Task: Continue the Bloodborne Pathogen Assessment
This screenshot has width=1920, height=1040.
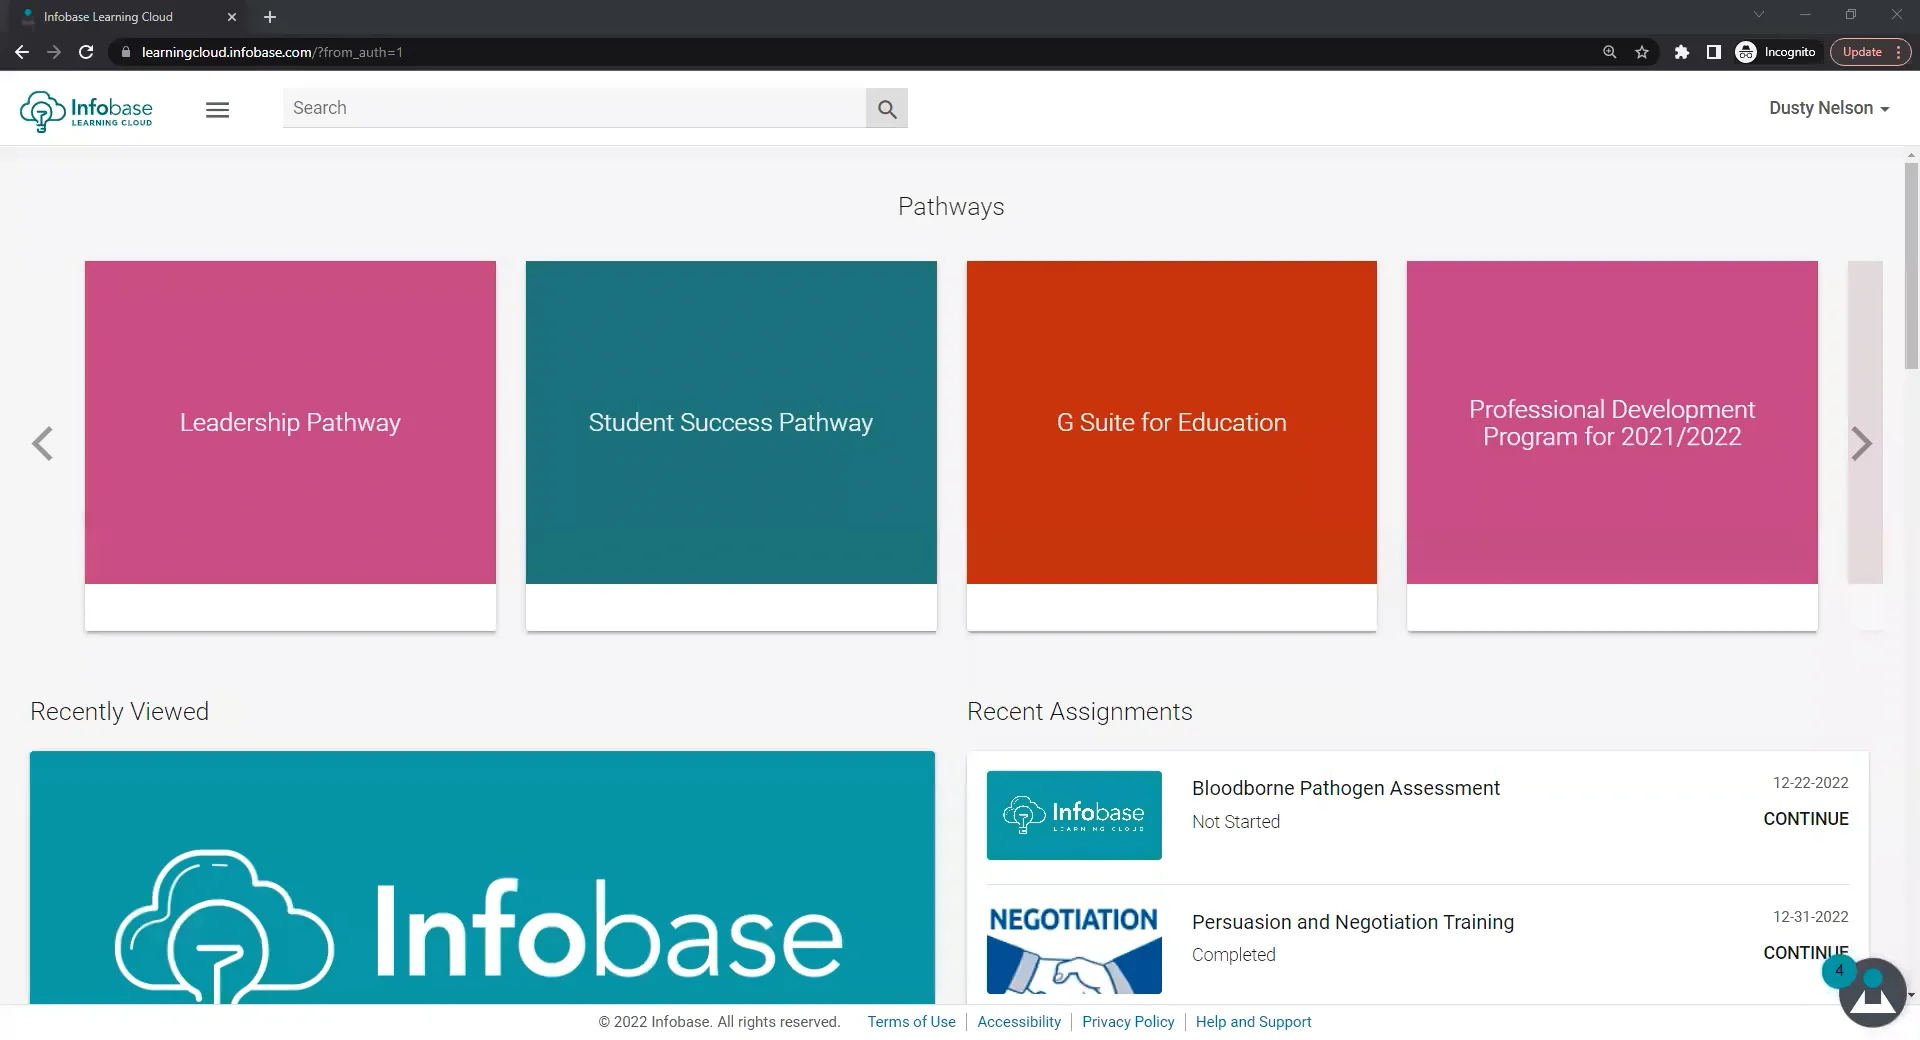Action: (1806, 818)
